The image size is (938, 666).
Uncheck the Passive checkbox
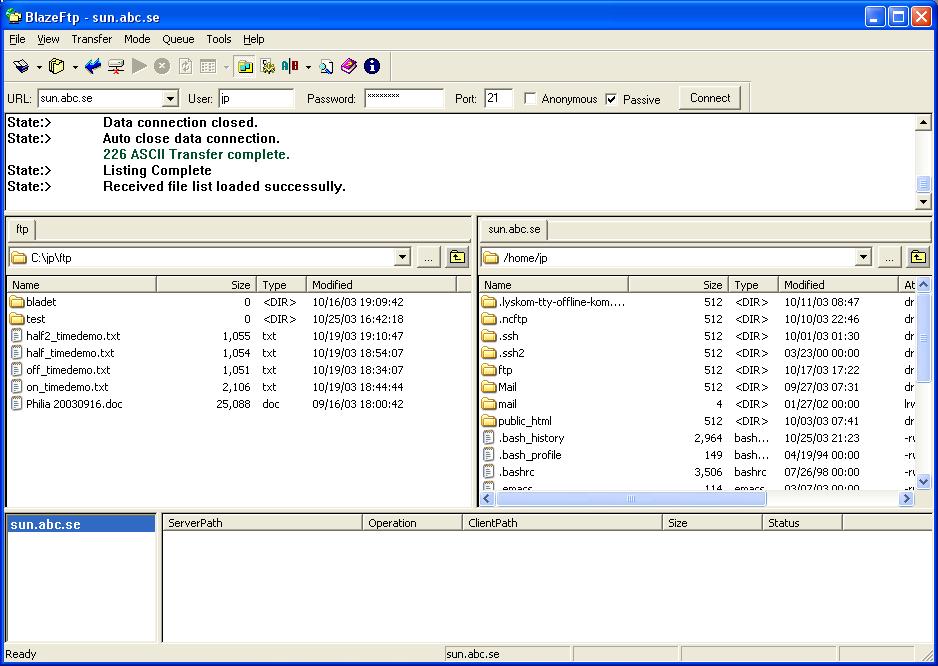tap(611, 99)
